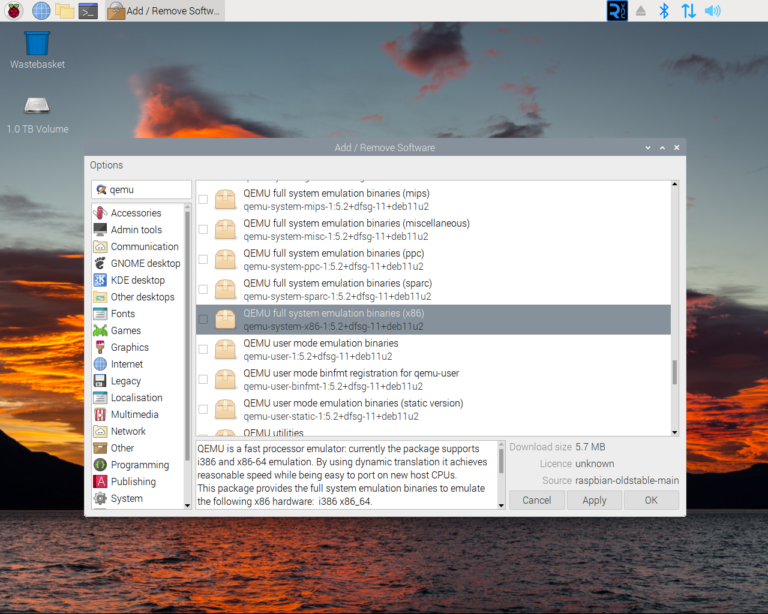The image size is (768, 614).
Task: Launch the terminal from taskbar
Action: coord(89,11)
